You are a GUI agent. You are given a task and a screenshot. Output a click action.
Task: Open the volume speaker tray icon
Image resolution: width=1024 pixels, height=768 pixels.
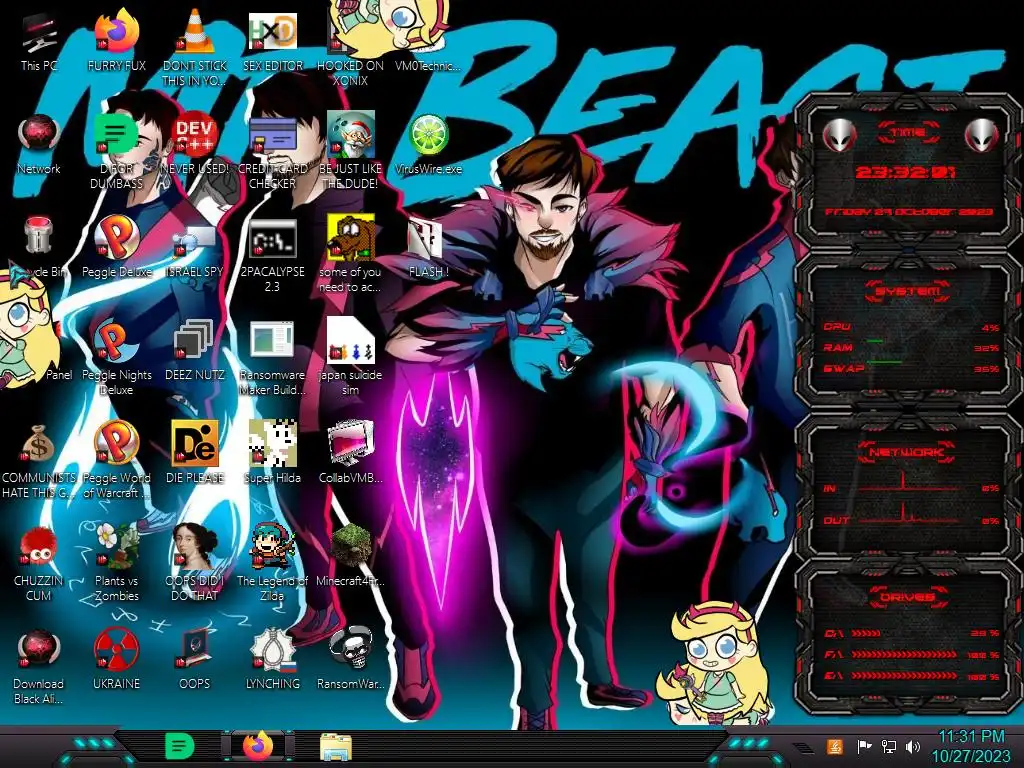pyautogui.click(x=913, y=746)
